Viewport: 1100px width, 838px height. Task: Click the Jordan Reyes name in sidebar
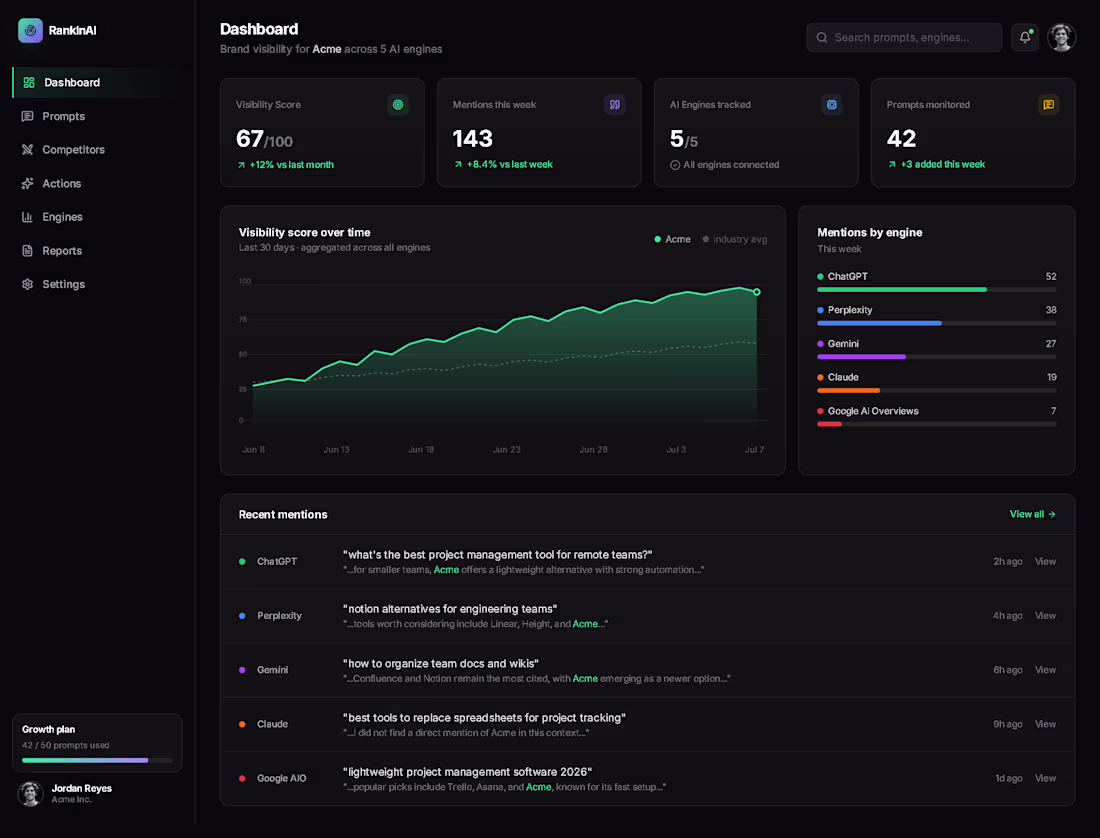tap(81, 788)
